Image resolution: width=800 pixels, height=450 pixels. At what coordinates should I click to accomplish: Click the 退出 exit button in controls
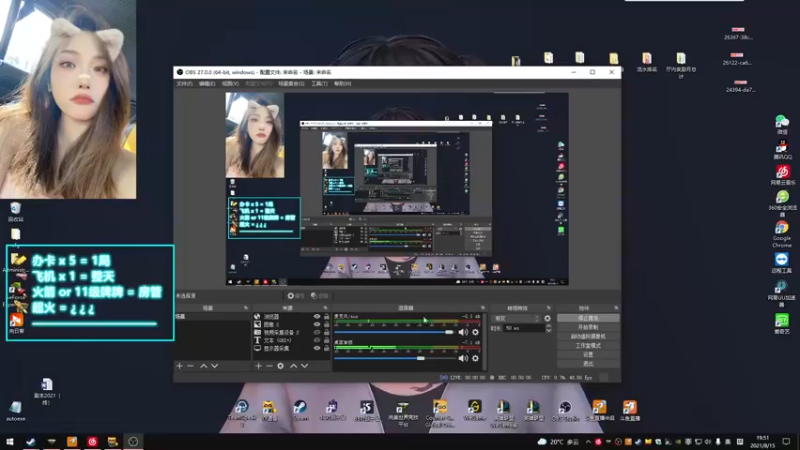pyautogui.click(x=588, y=364)
